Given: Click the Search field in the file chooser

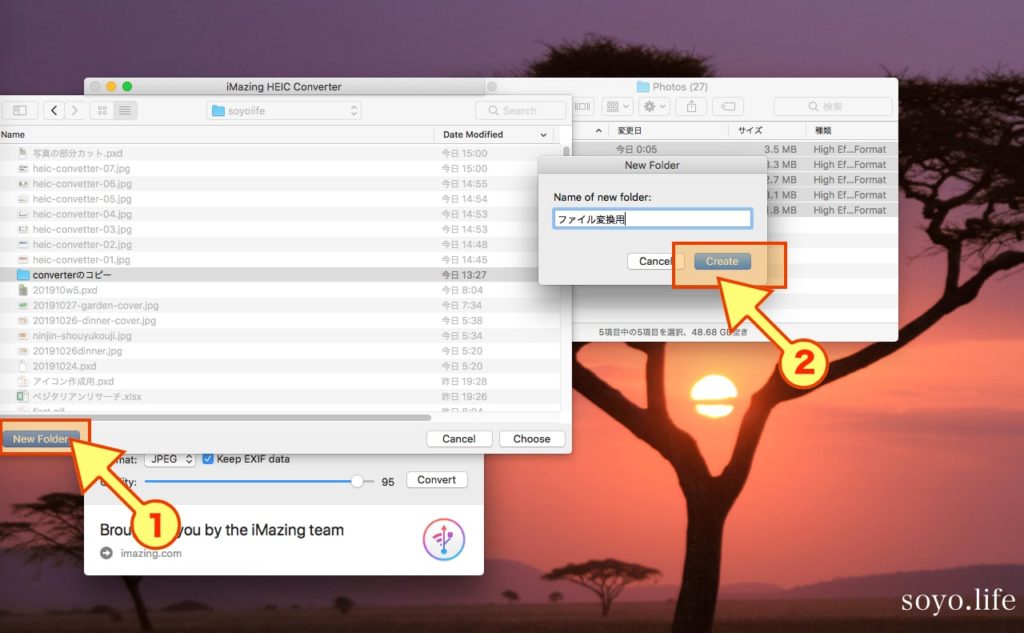Looking at the screenshot, I should [x=520, y=110].
